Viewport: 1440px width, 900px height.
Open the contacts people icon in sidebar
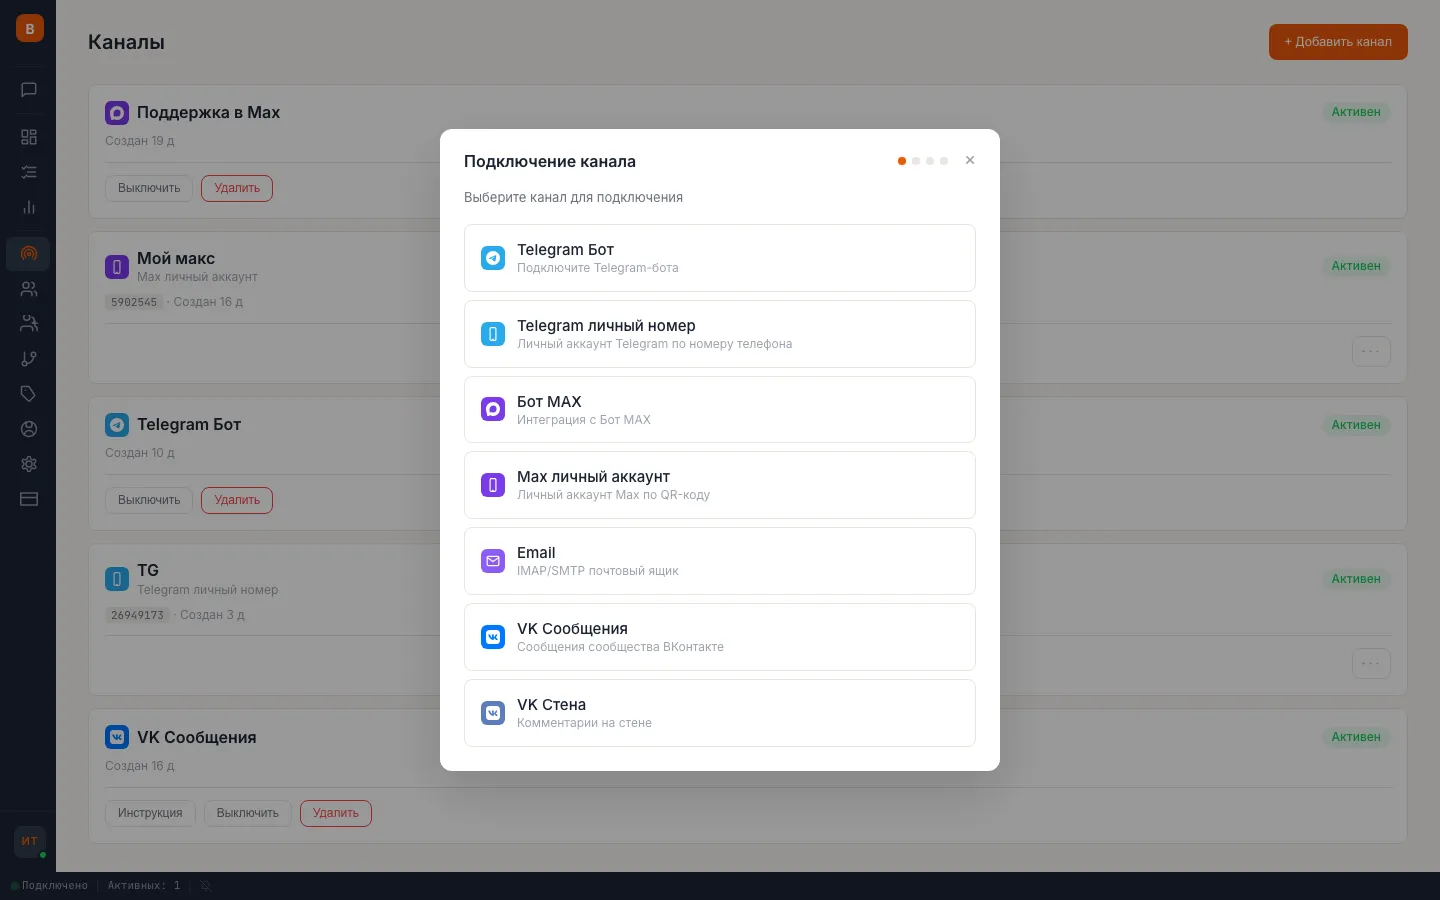point(29,289)
